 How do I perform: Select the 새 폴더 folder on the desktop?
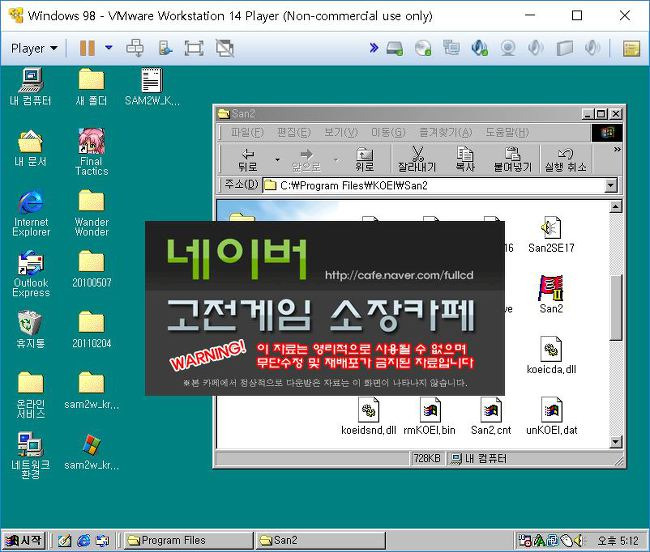tap(91, 87)
